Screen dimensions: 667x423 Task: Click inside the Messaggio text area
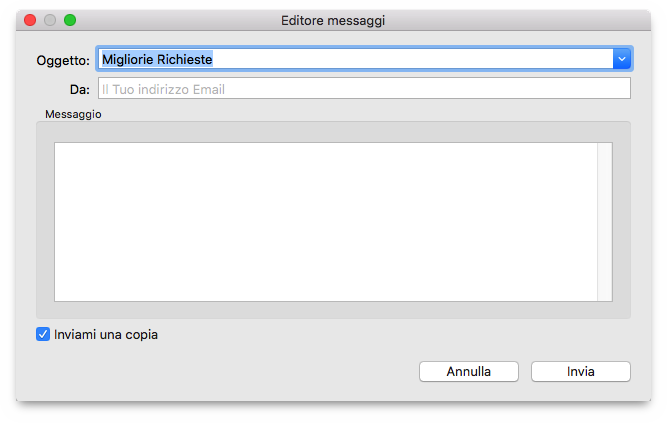coord(325,221)
